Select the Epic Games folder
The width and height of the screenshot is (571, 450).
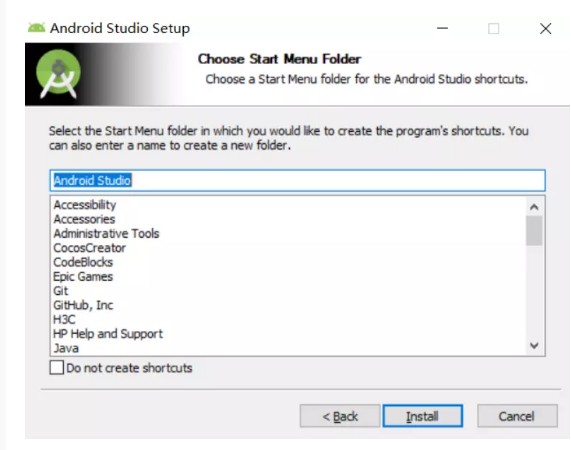tap(83, 277)
